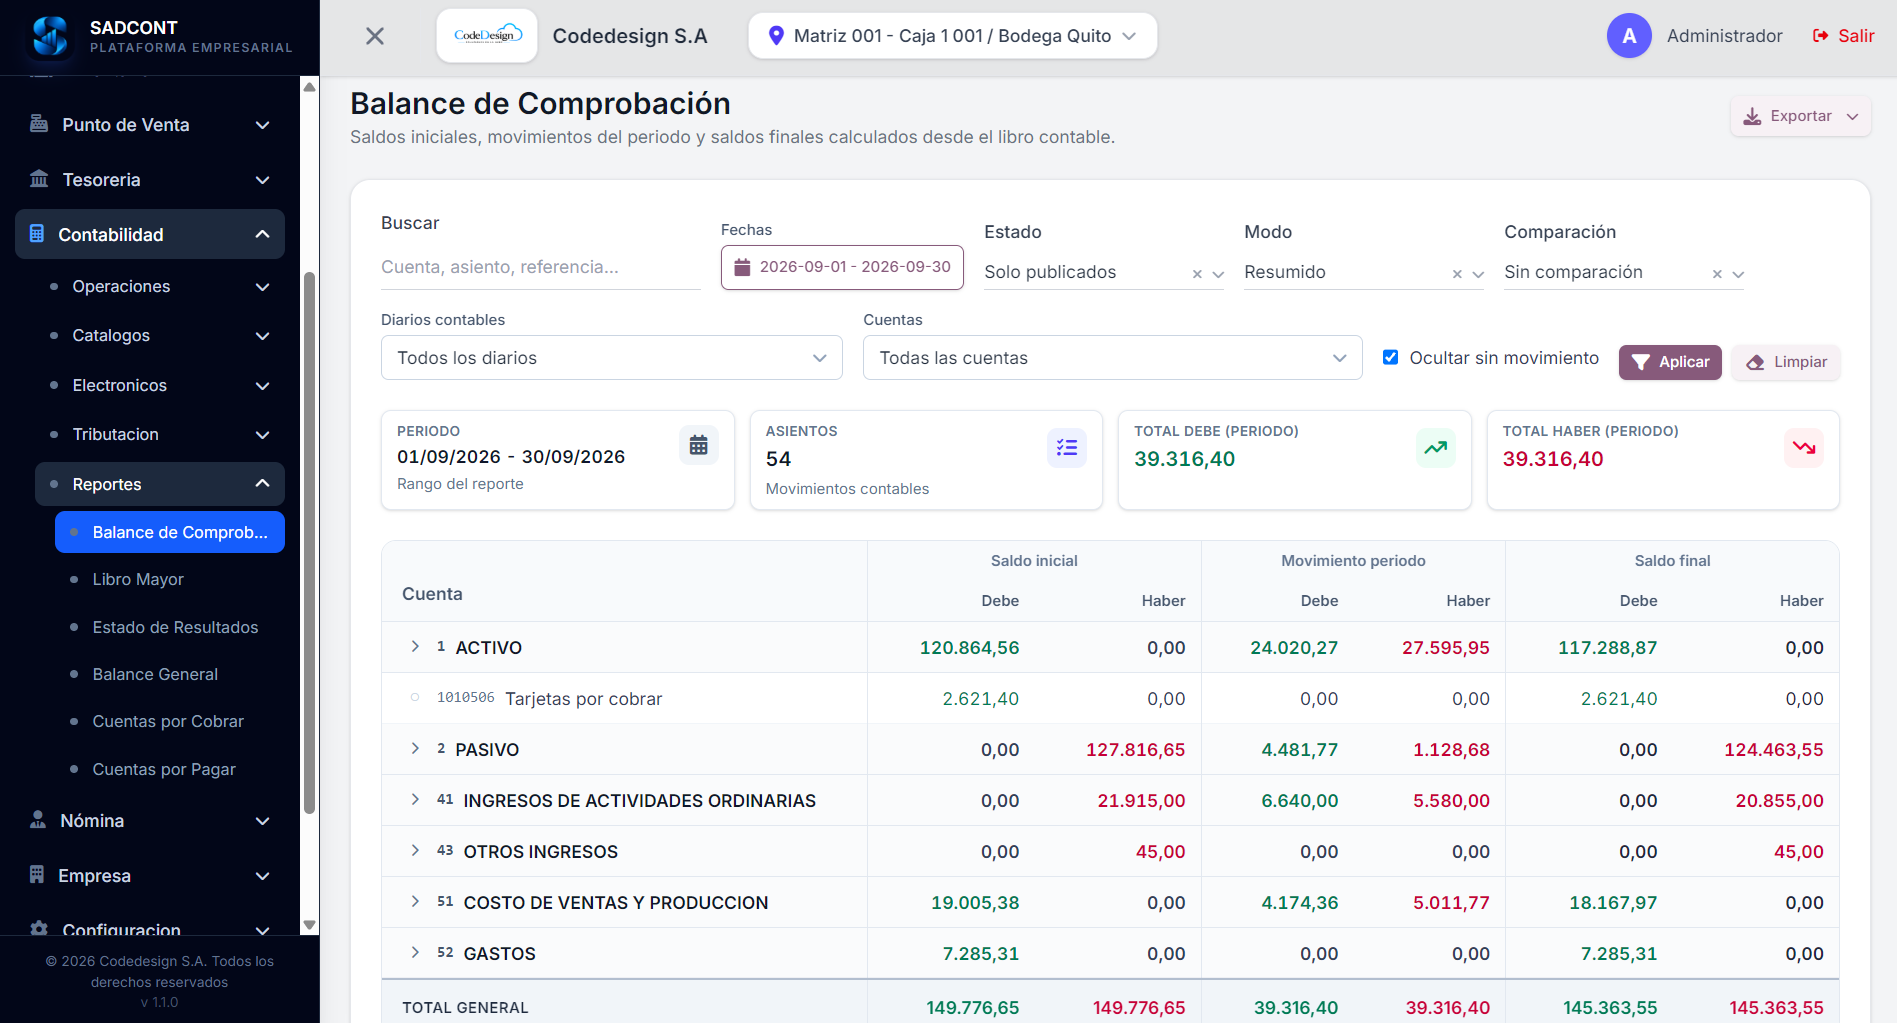This screenshot has width=1897, height=1023.
Task: Click the Administrador avatar icon
Action: coord(1629,36)
